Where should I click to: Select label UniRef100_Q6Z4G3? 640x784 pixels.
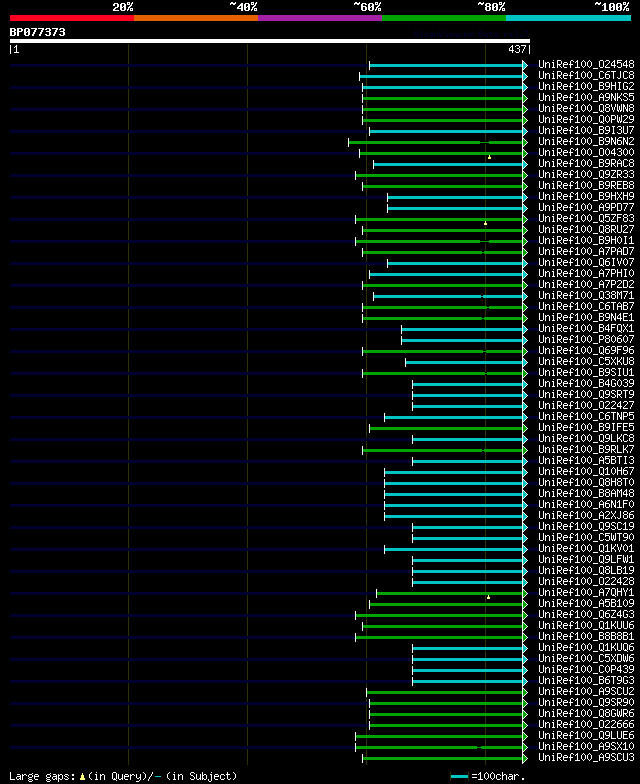tap(586, 614)
